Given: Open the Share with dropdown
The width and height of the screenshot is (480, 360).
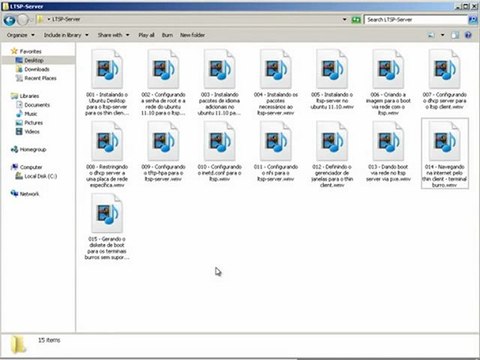Looking at the screenshot, I should click(113, 35).
